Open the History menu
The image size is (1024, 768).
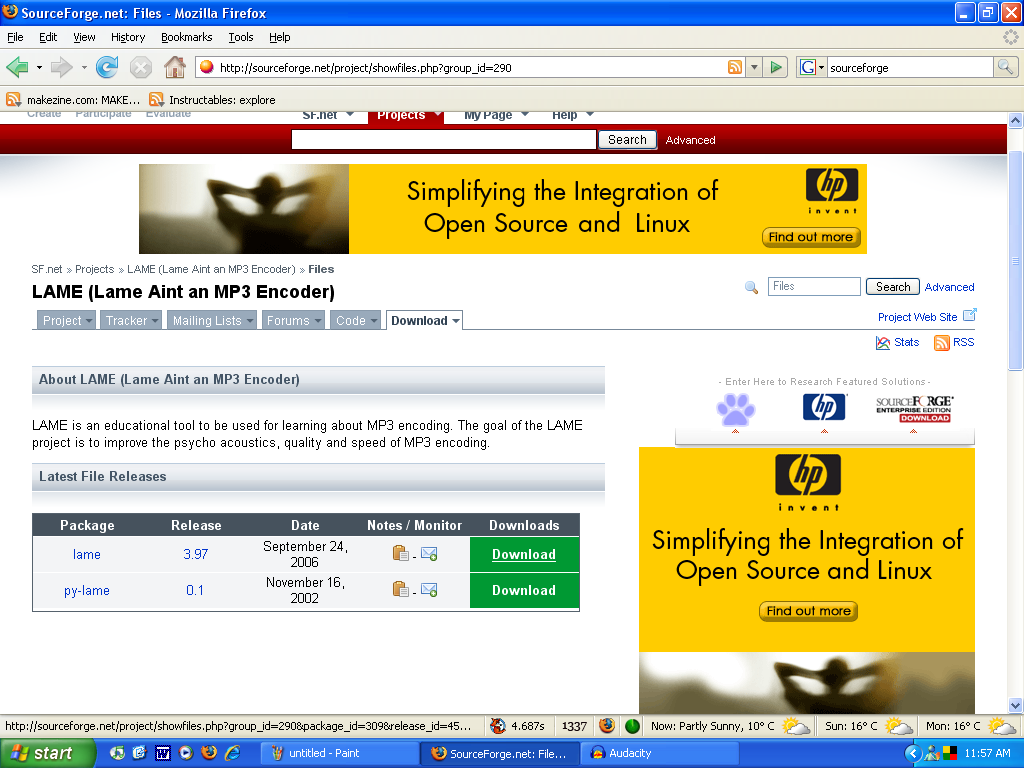pyautogui.click(x=128, y=37)
